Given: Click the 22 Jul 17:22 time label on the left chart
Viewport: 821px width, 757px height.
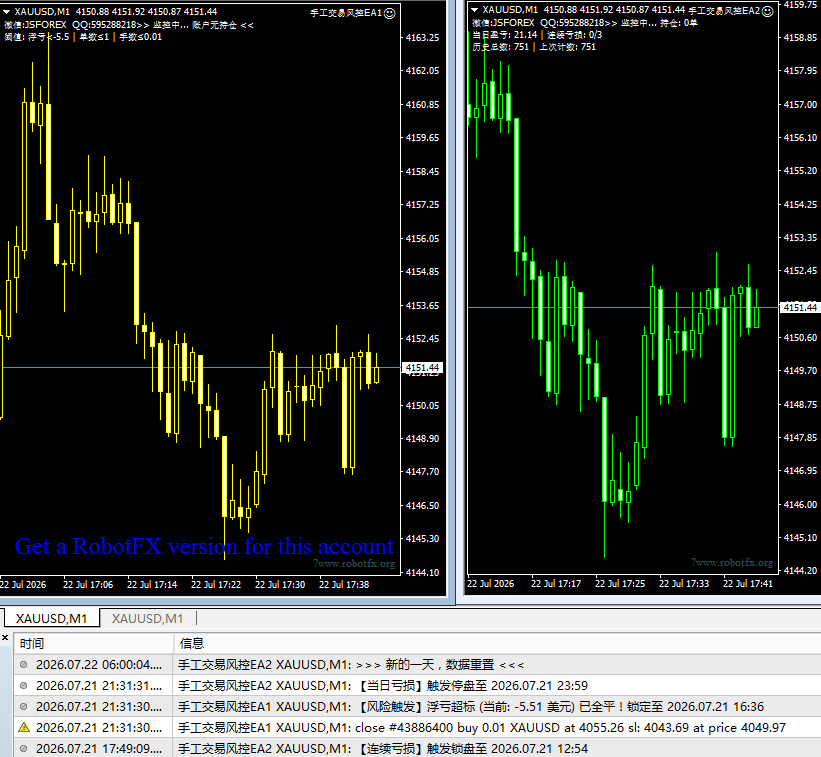Looking at the screenshot, I should 216,584.
